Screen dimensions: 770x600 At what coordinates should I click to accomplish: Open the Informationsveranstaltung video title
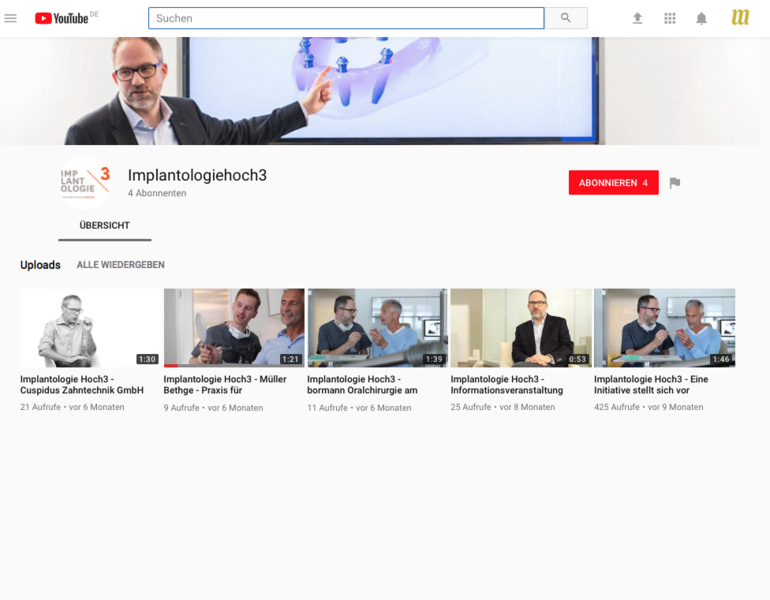point(506,385)
